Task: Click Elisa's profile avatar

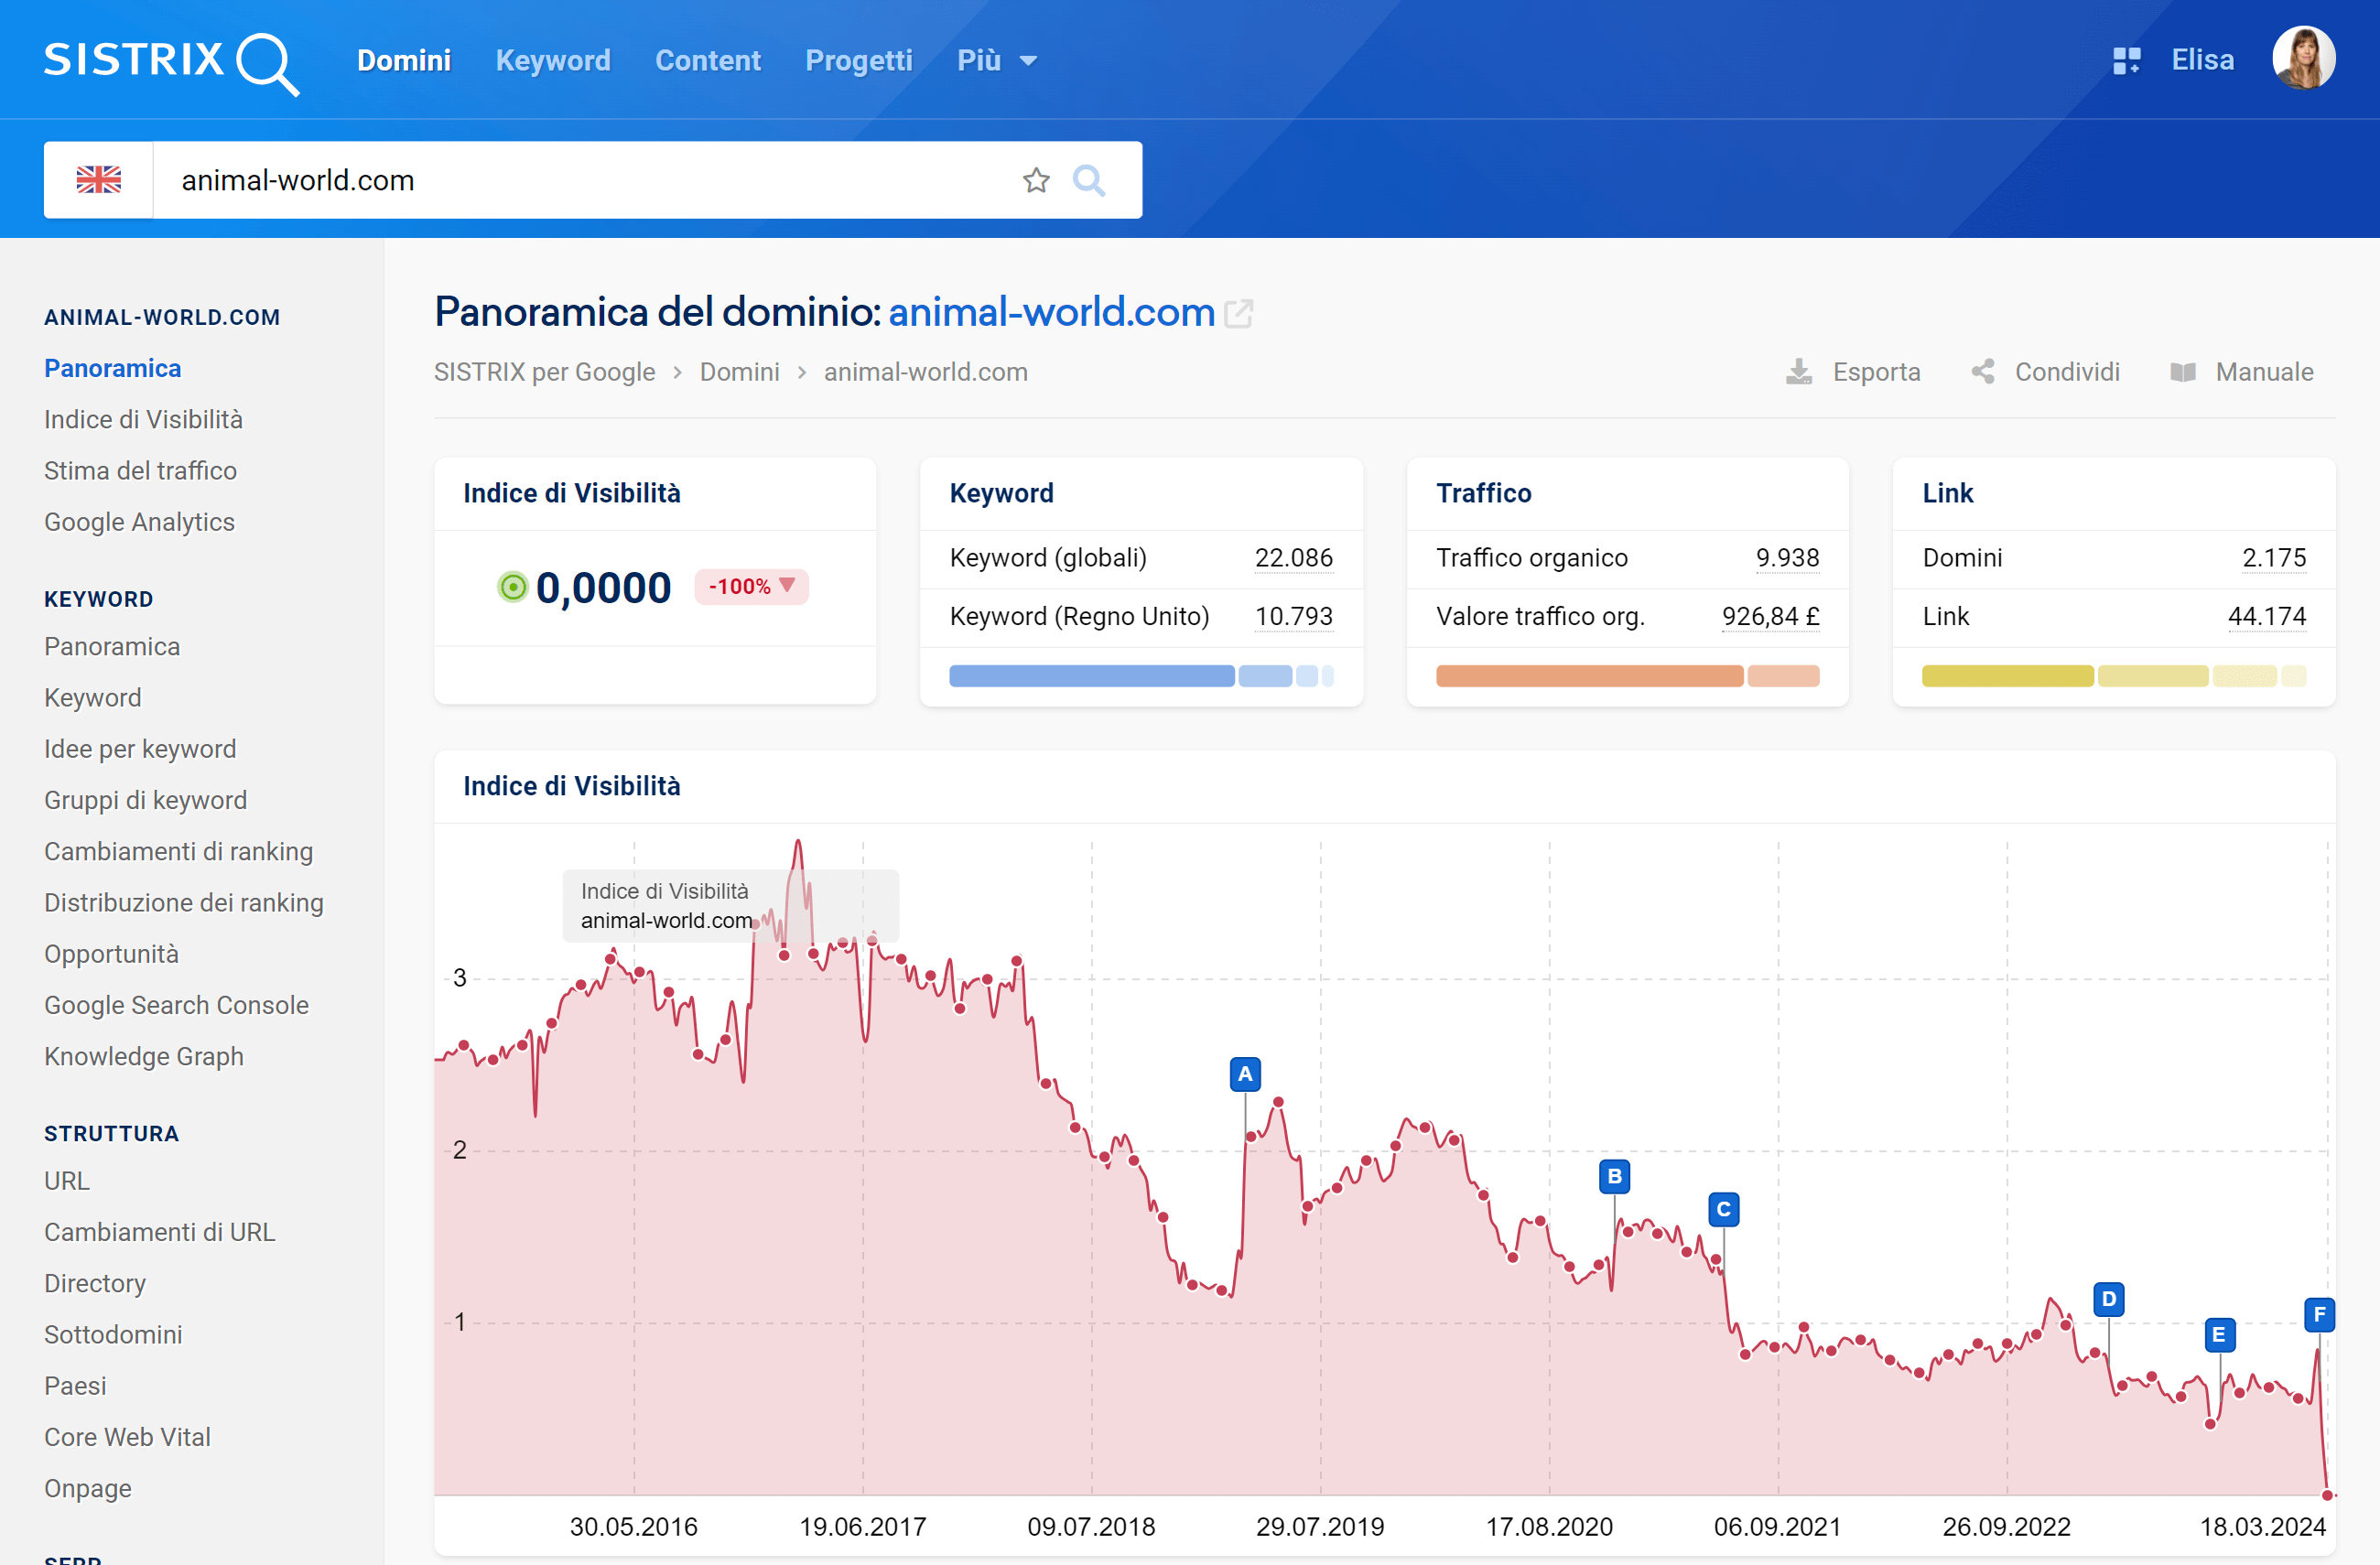Action: click(x=2303, y=58)
